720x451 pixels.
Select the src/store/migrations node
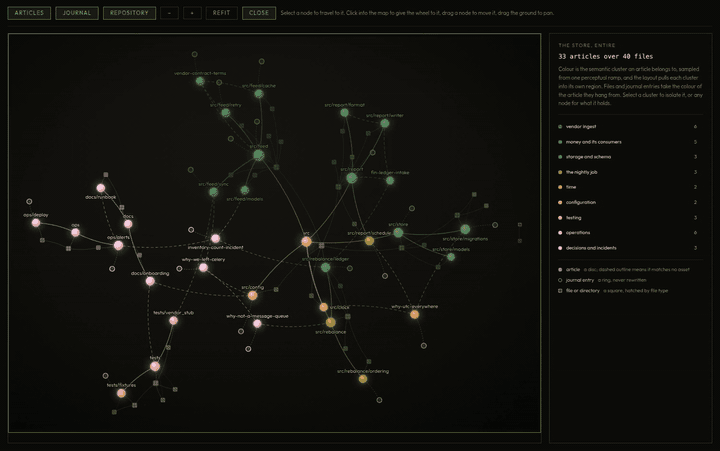(x=465, y=229)
